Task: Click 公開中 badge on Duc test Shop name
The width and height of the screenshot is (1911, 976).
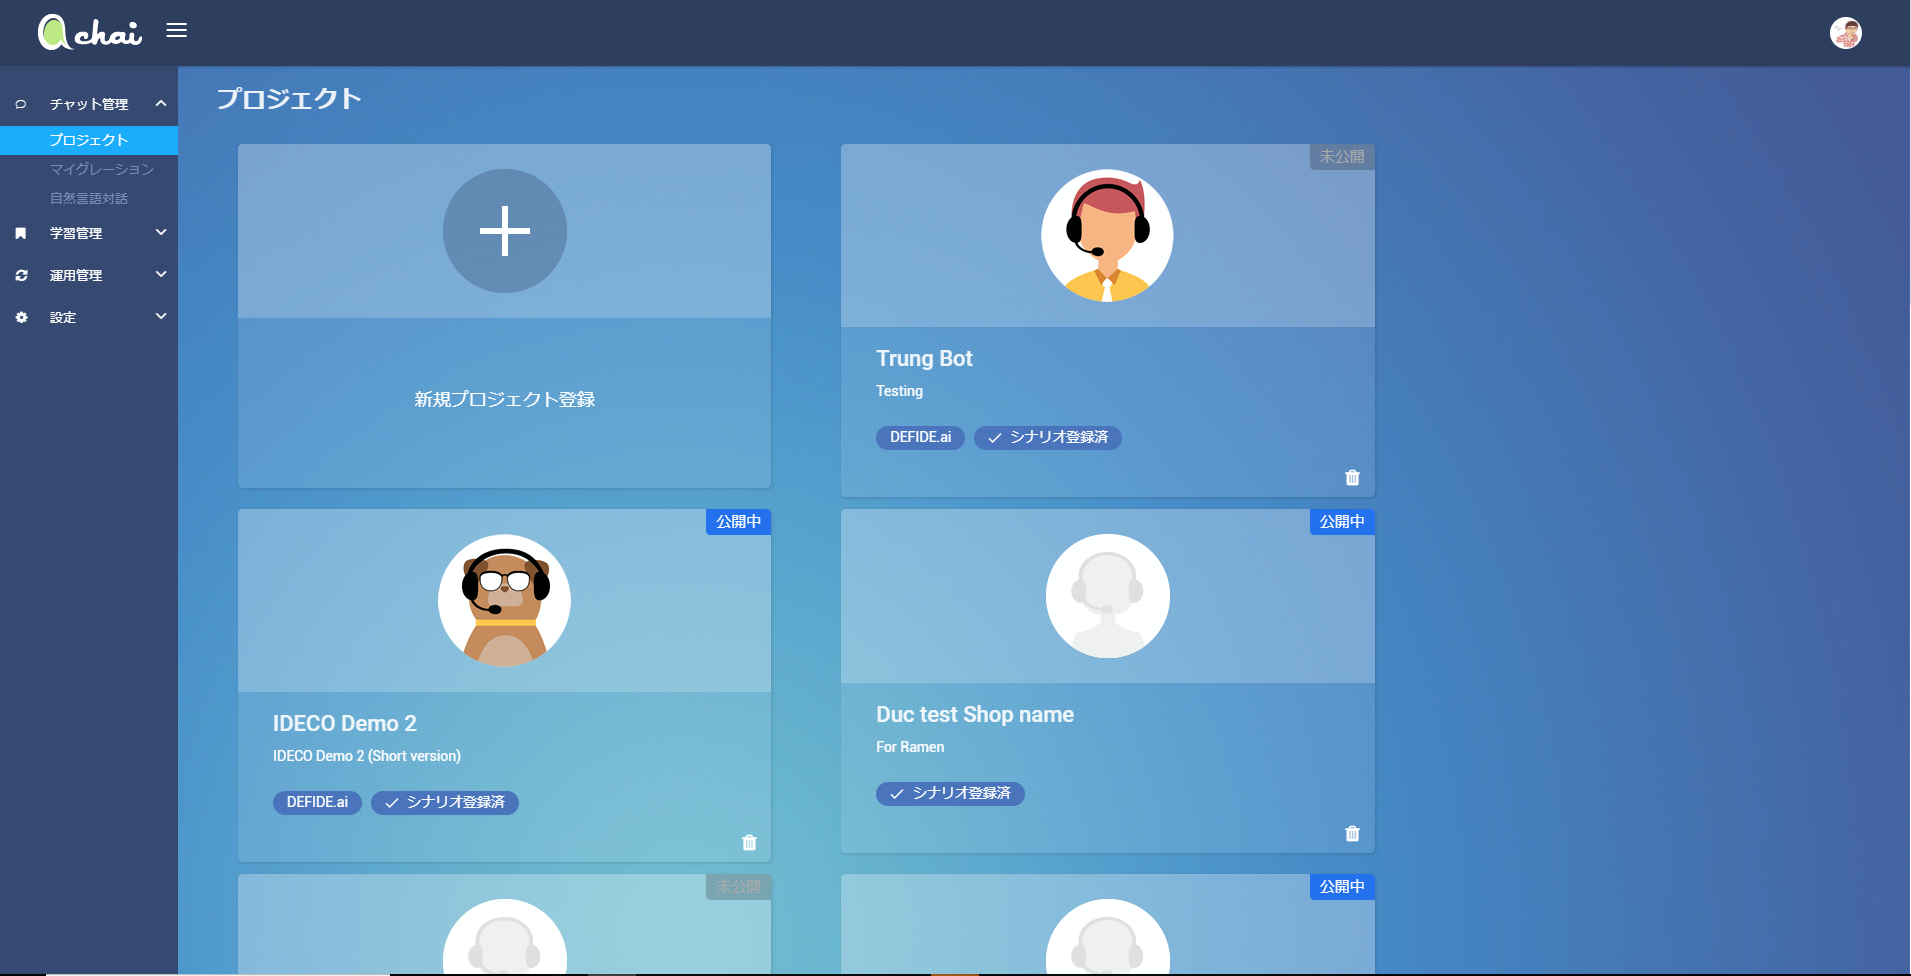Action: 1342,521
